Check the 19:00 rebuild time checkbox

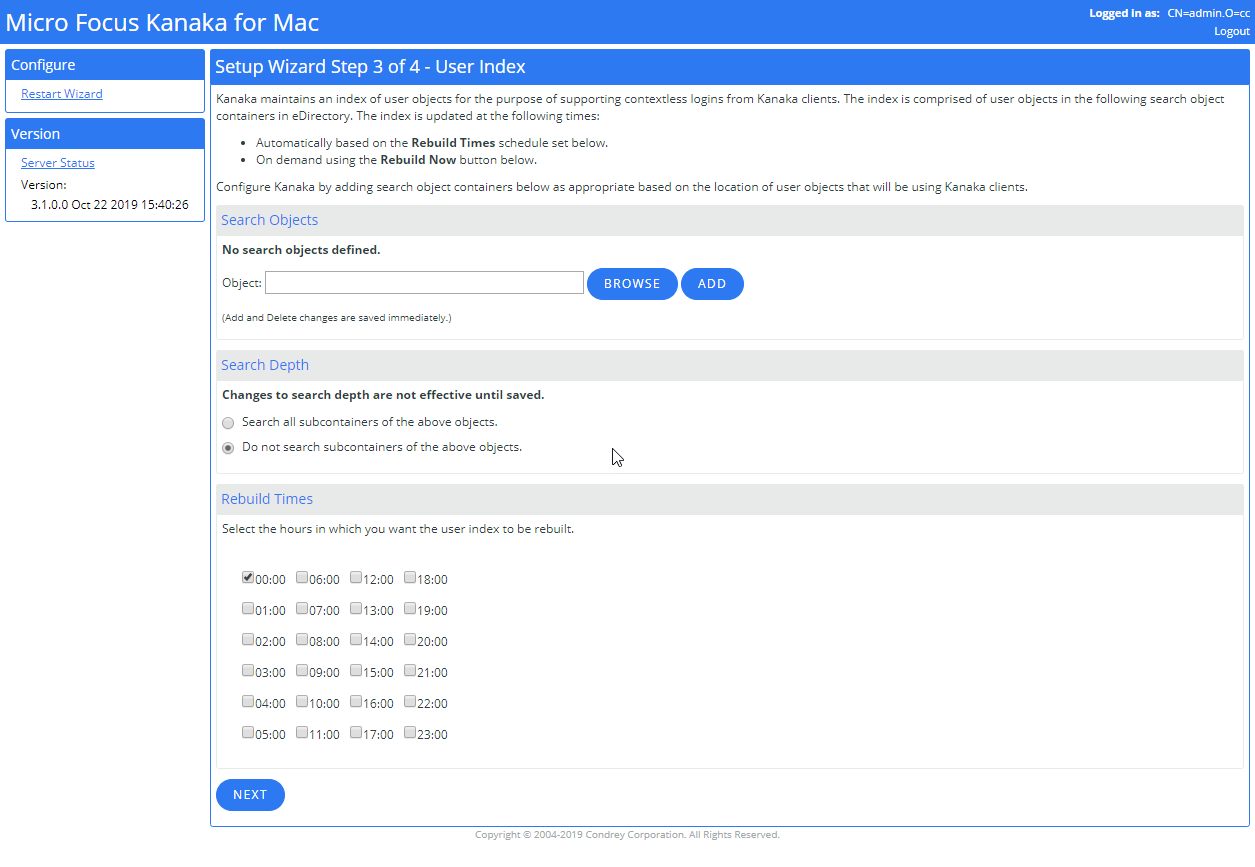(x=410, y=608)
